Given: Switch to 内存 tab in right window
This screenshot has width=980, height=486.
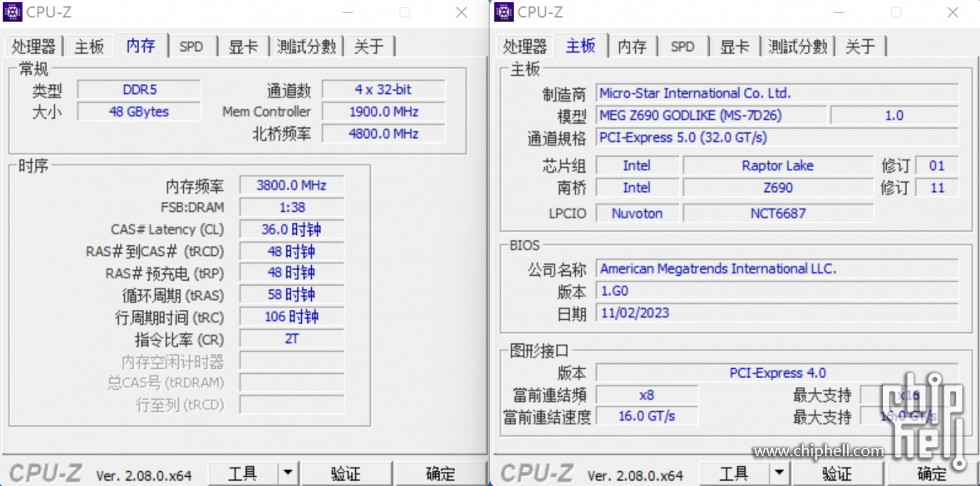Looking at the screenshot, I should (x=632, y=47).
